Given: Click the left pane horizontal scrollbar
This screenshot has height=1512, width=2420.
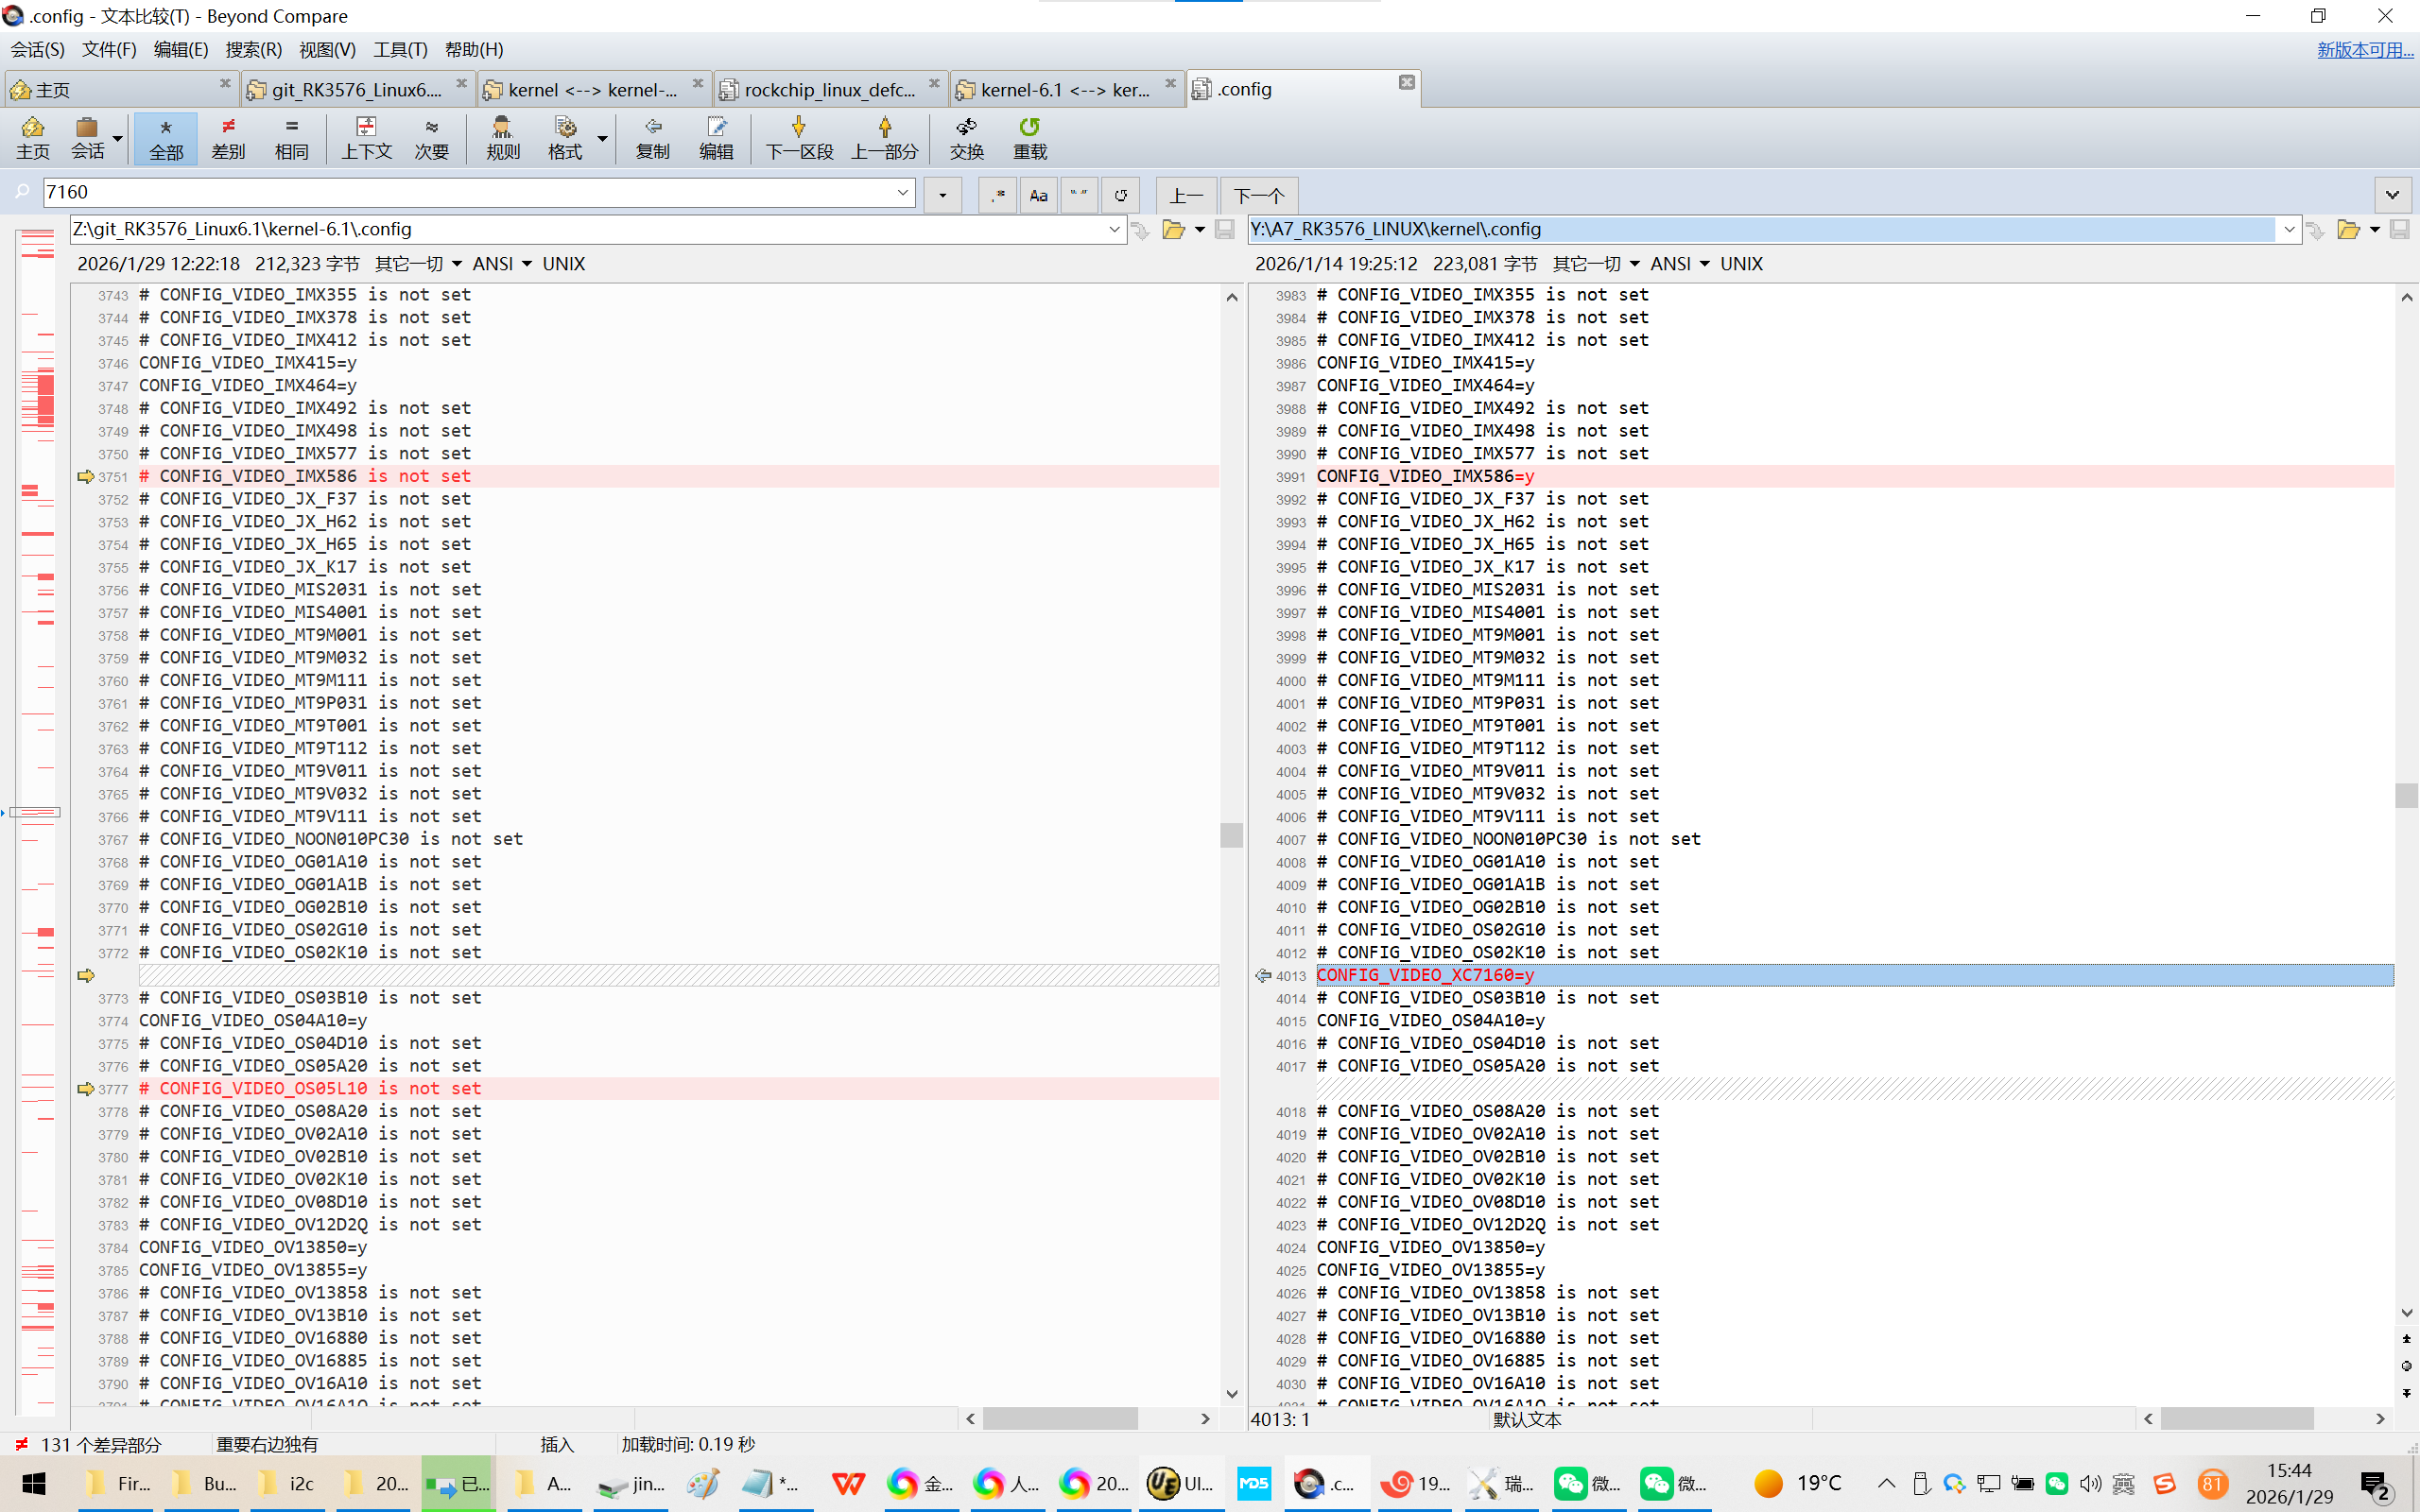Looking at the screenshot, I should 1059,1419.
